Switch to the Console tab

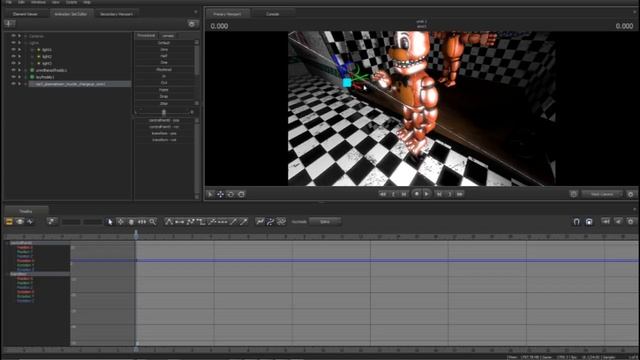point(272,14)
